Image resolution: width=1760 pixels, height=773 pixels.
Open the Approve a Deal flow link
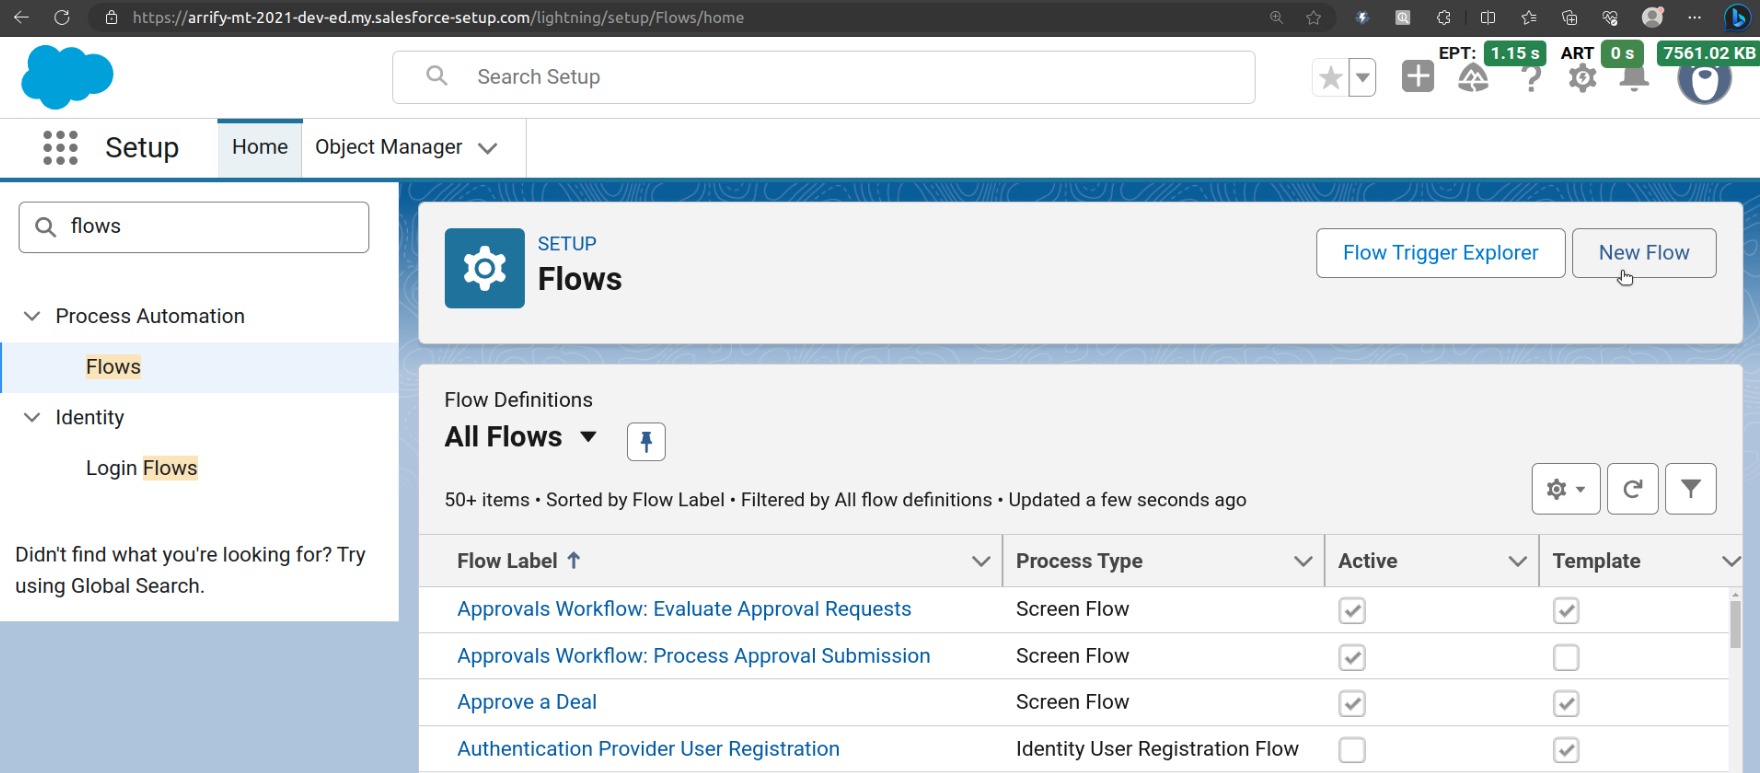click(526, 702)
